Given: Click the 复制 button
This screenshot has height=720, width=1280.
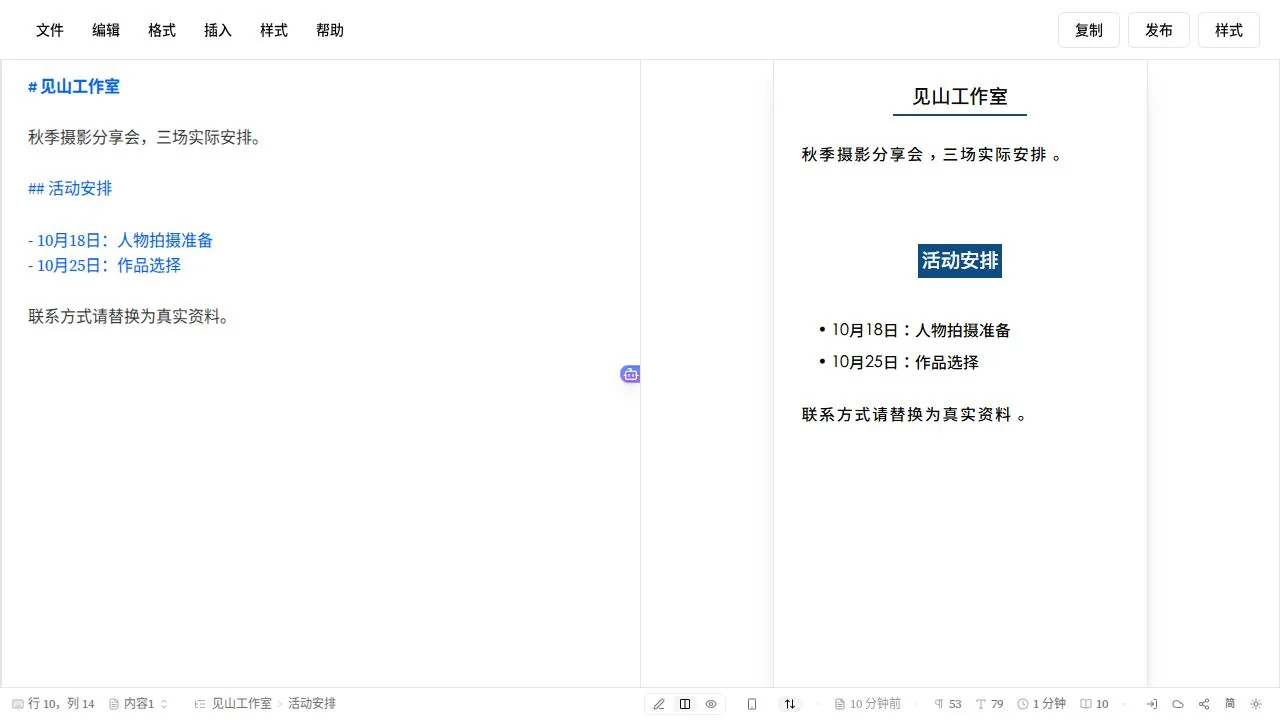Looking at the screenshot, I should click(1089, 30).
